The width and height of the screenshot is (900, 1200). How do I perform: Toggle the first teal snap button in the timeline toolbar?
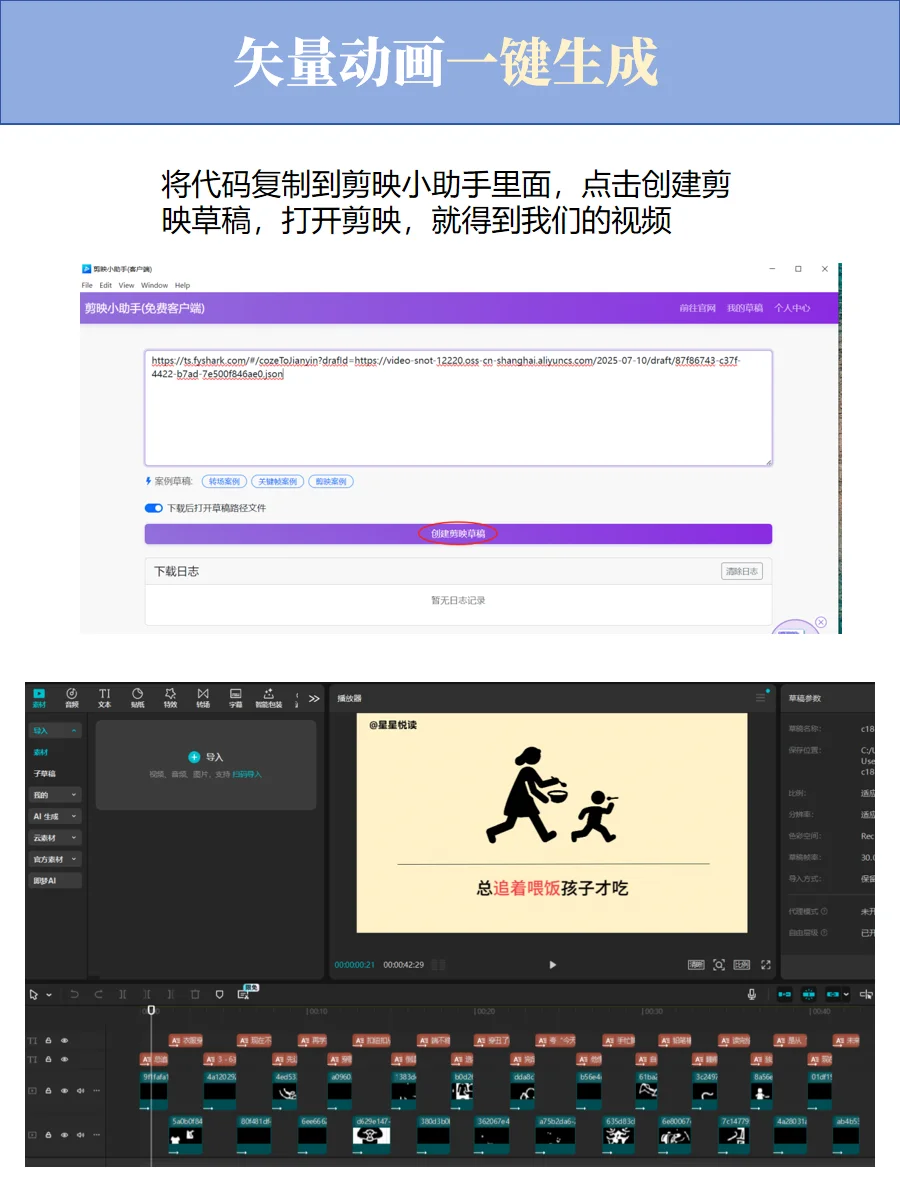coord(784,994)
